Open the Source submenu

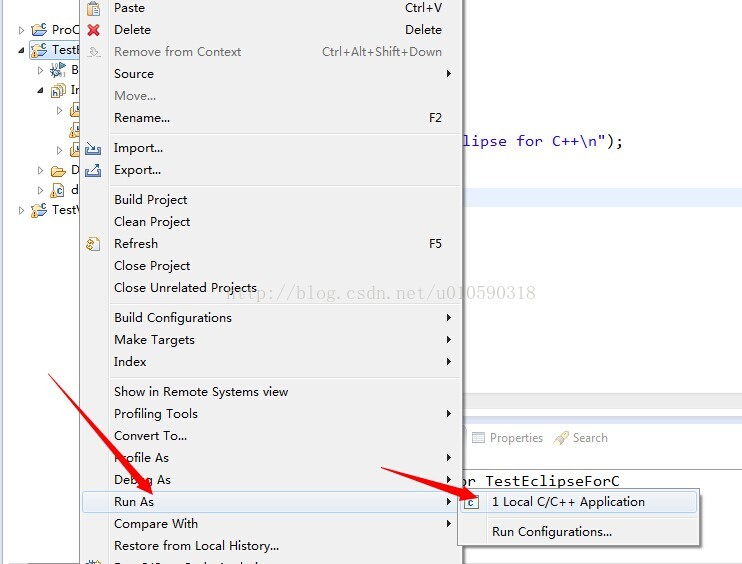tap(271, 74)
